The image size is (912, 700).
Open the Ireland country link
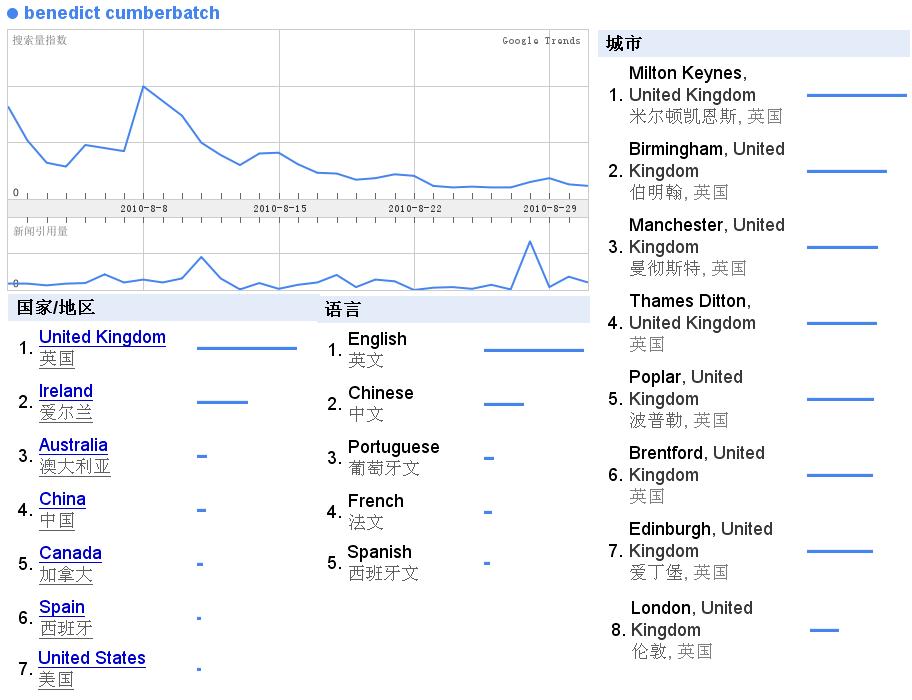[66, 392]
